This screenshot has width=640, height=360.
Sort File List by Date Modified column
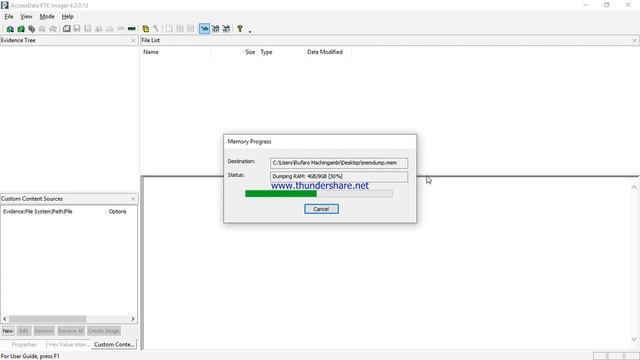[x=327, y=52]
